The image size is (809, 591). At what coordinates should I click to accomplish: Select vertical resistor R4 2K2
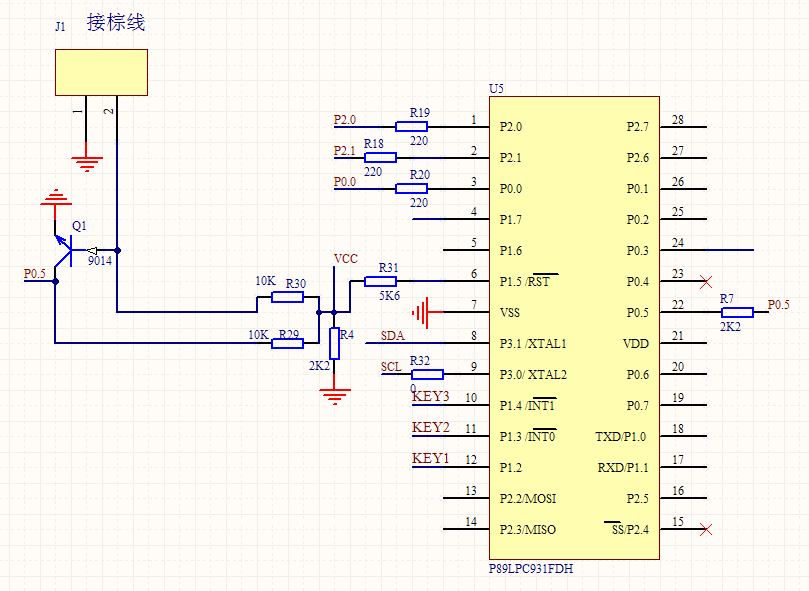[334, 343]
